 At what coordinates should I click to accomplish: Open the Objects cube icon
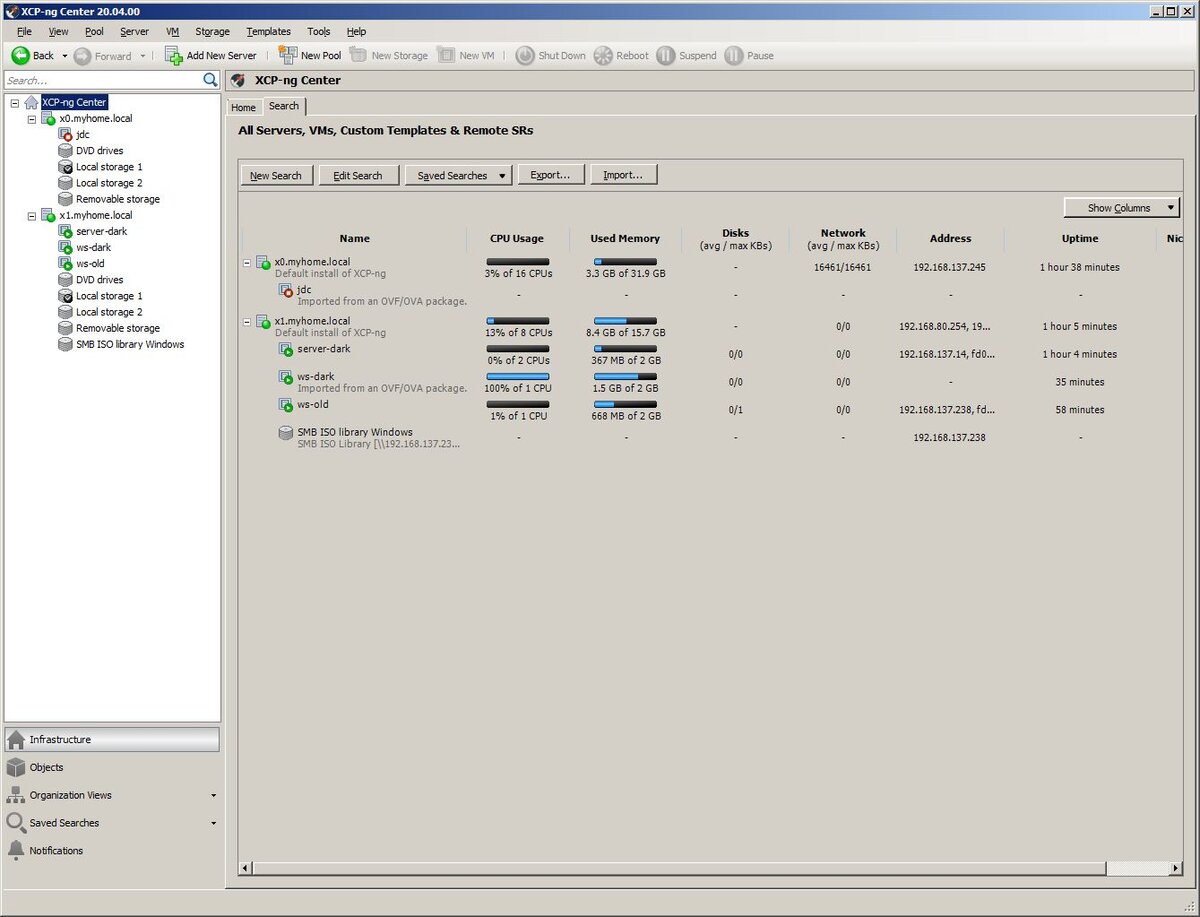(x=16, y=767)
